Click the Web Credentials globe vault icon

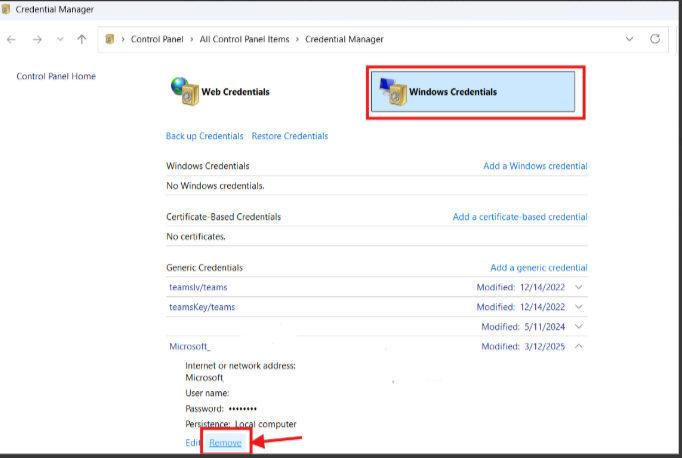[x=185, y=91]
